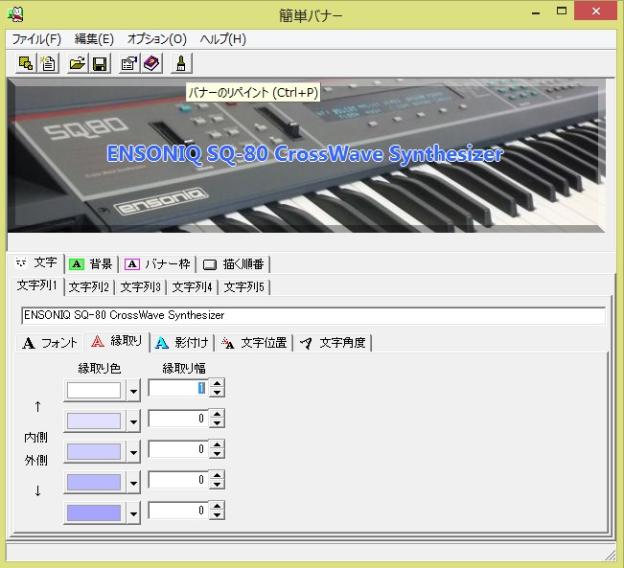Screen dimensions: 624x568
Task: Click the banner text input field
Action: 312,315
